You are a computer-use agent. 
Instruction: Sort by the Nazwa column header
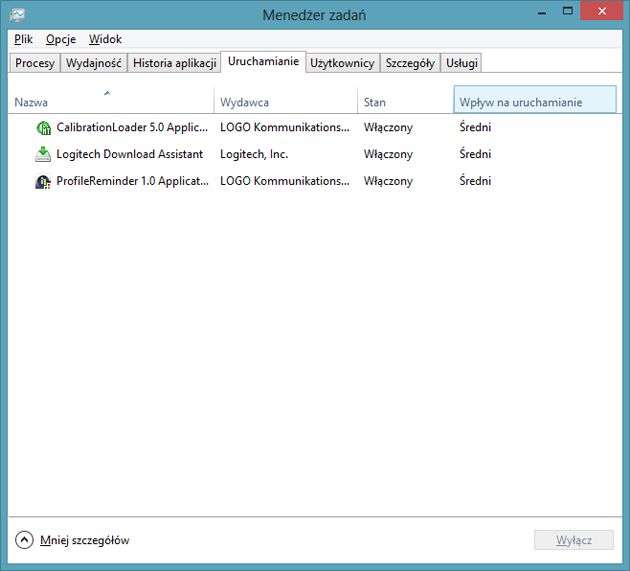[x=111, y=99]
